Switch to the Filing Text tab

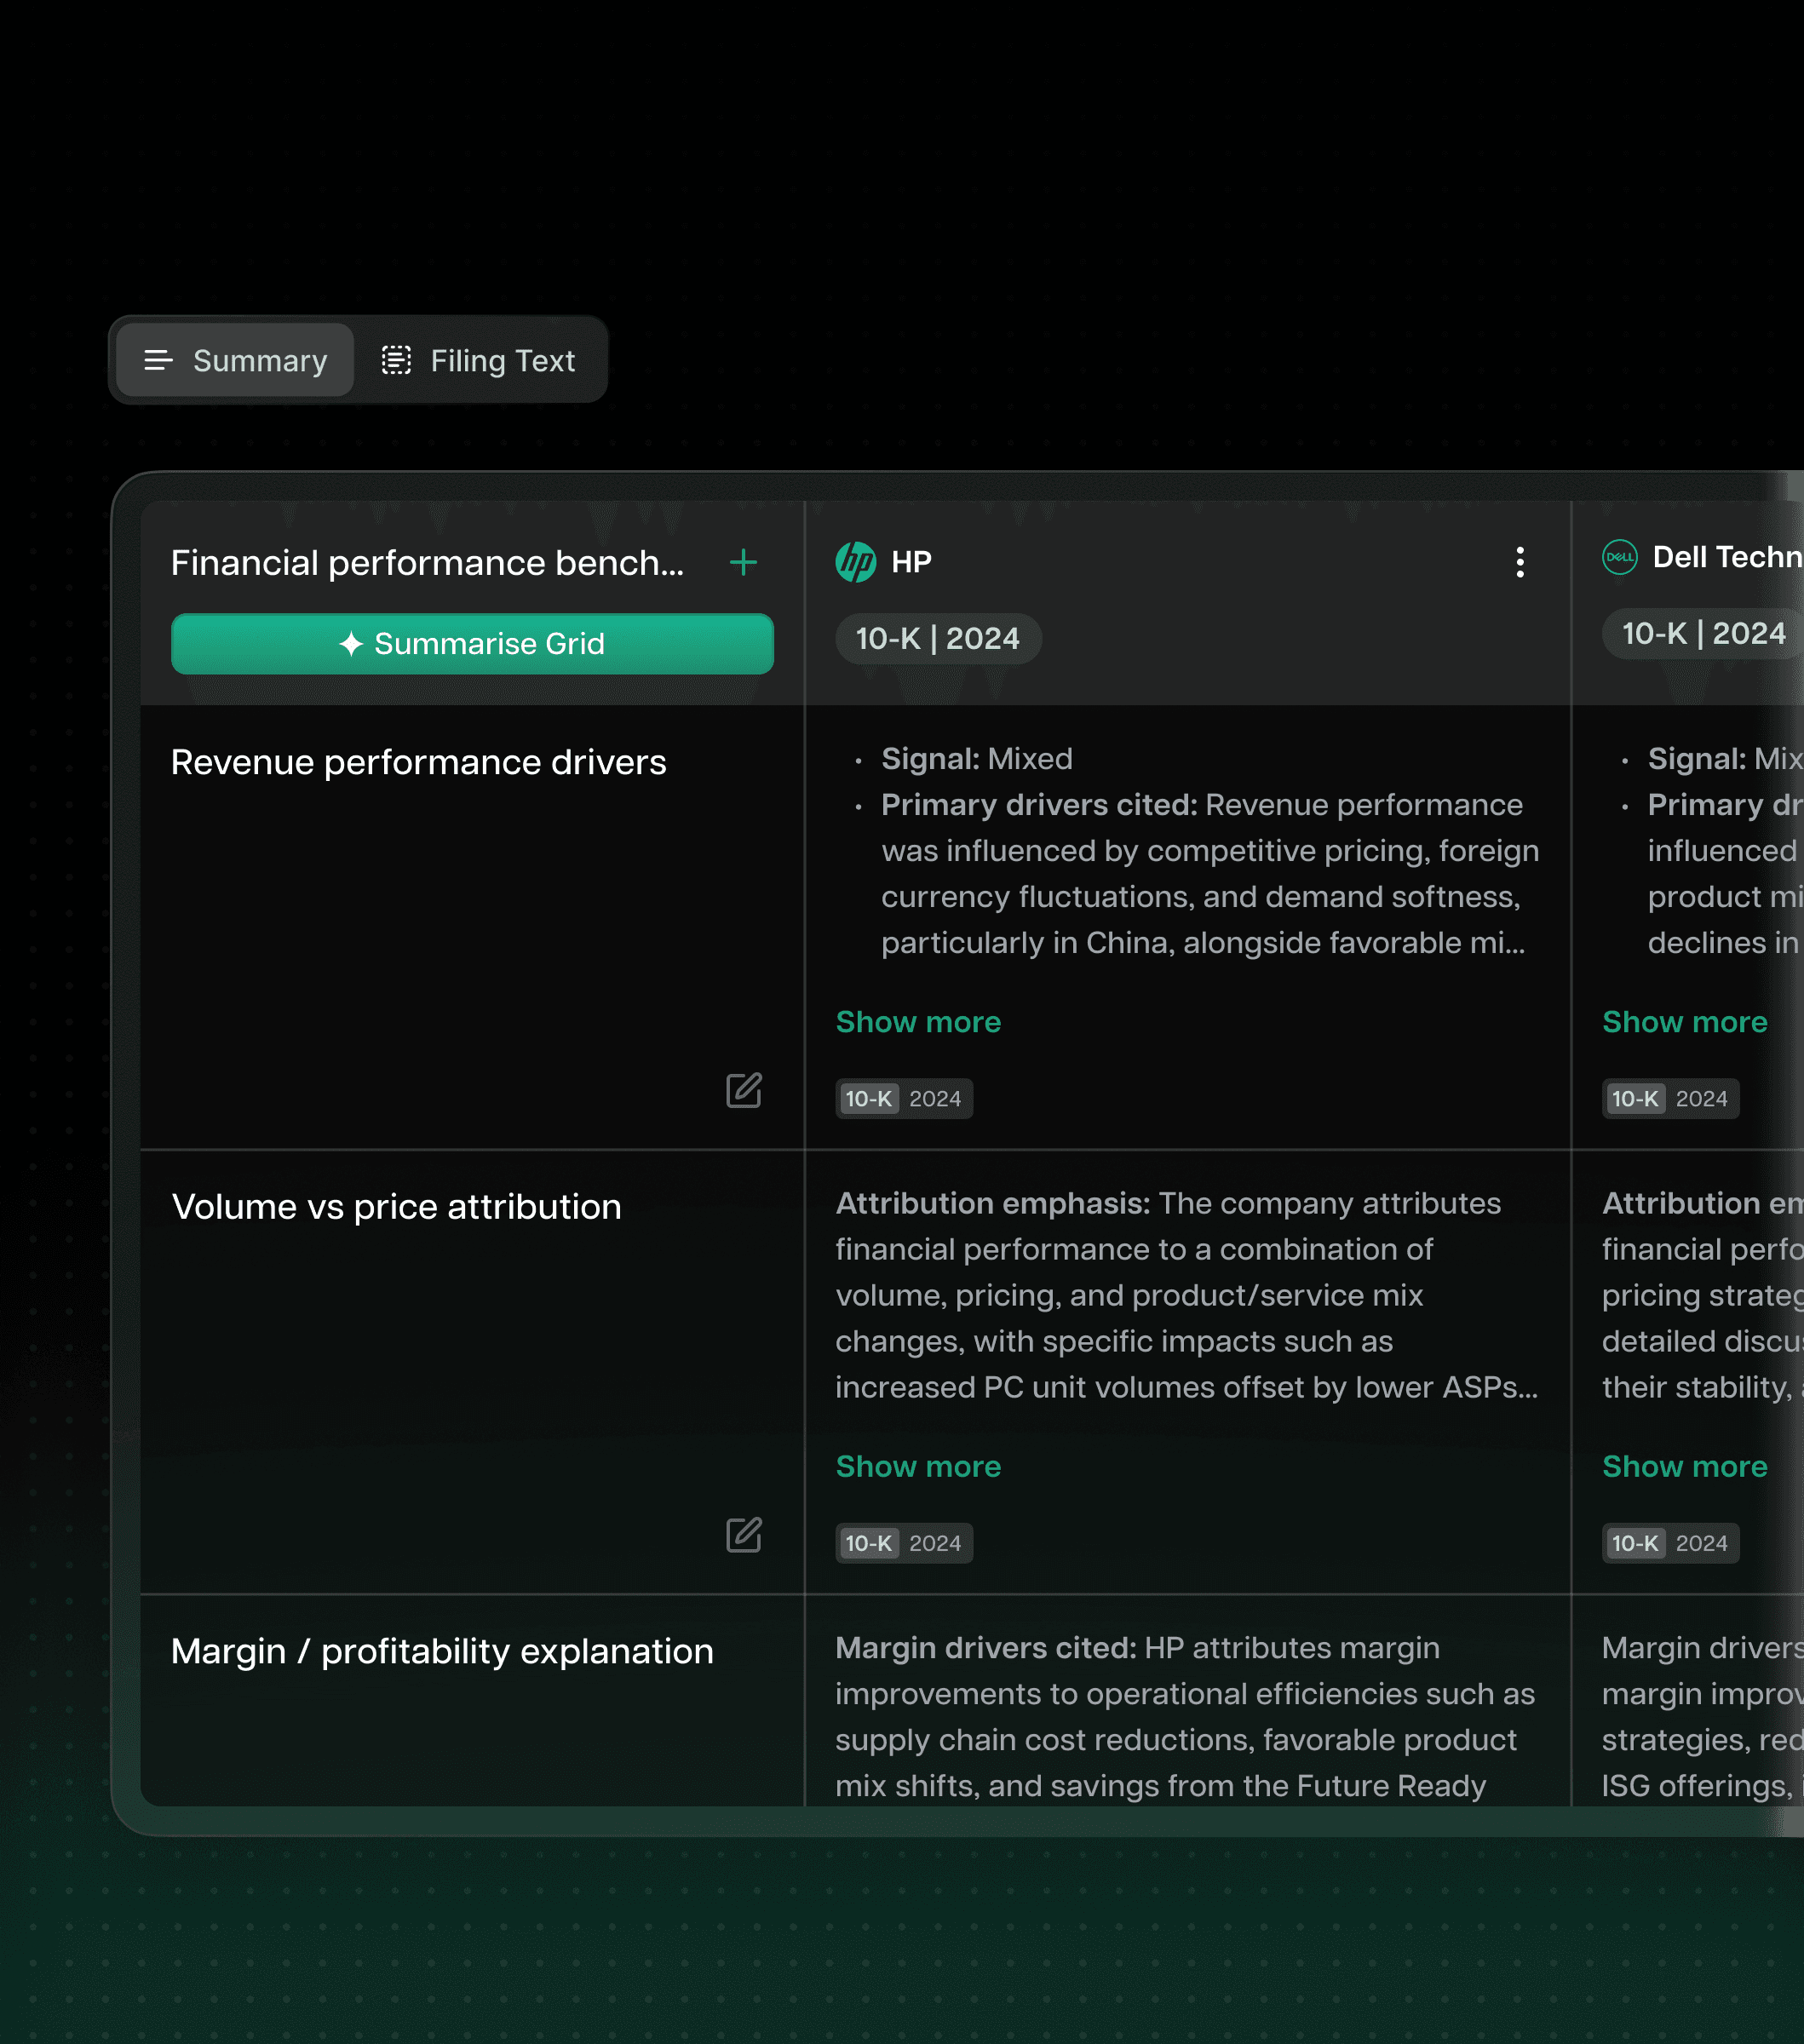pyautogui.click(x=480, y=360)
